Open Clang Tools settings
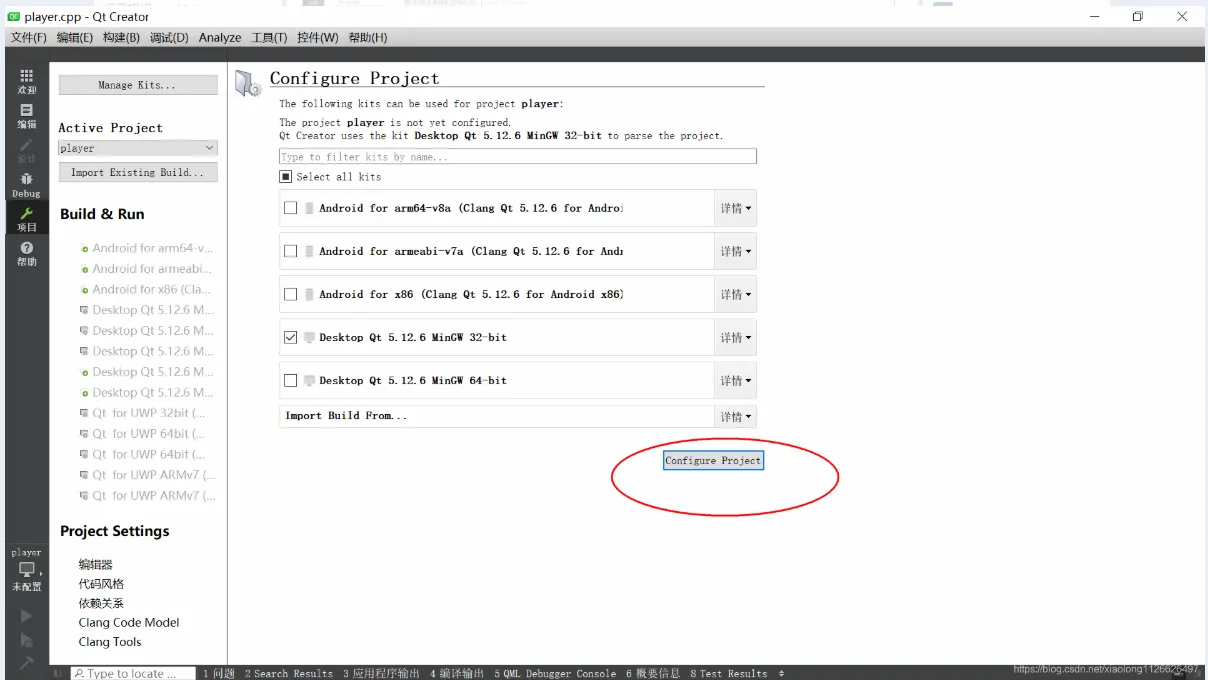1208x680 pixels. coord(110,642)
